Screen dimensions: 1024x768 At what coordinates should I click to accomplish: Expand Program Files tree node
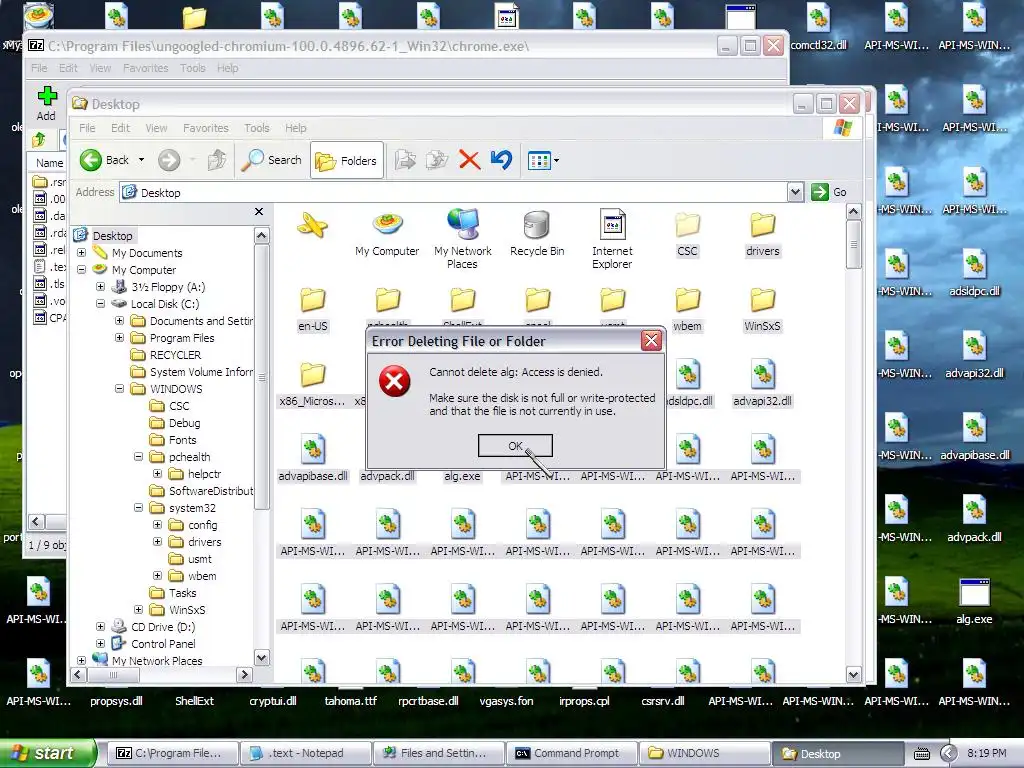coord(120,338)
